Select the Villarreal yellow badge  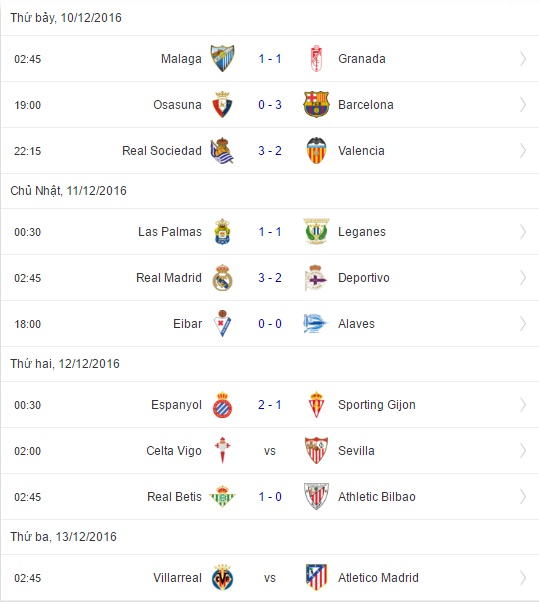[x=222, y=577]
